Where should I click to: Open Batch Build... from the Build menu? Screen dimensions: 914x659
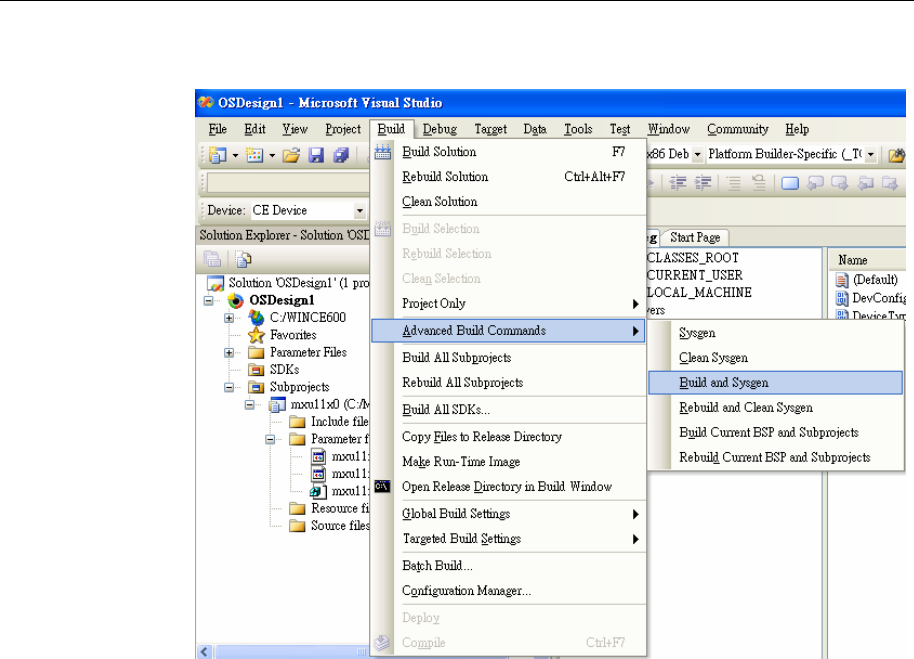[x=508, y=566]
